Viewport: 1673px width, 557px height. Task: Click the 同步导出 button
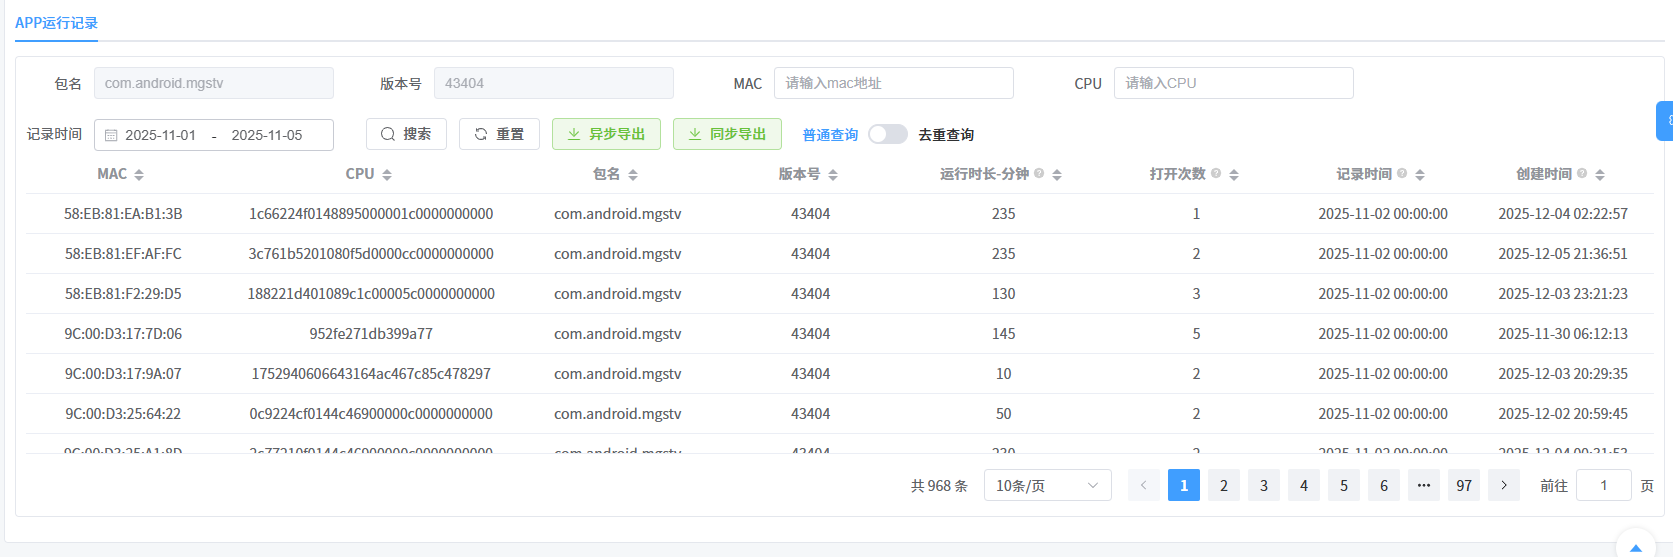click(x=727, y=134)
